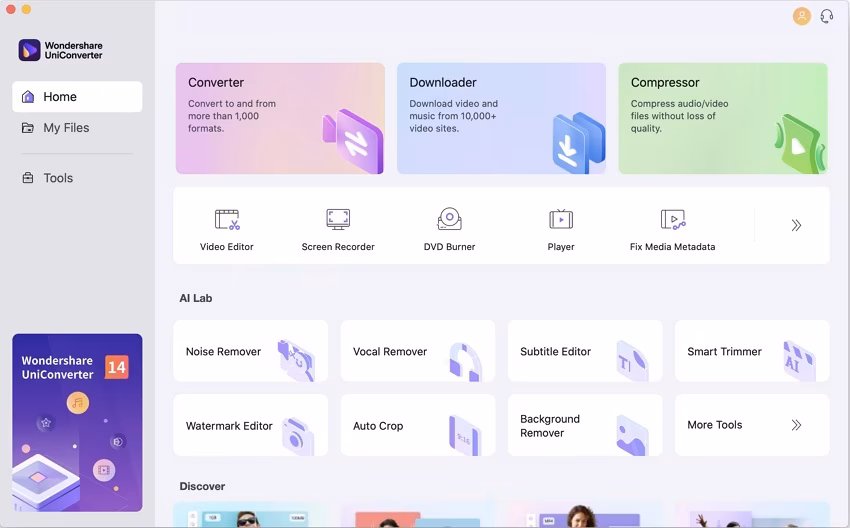Click the More Tools label
The width and height of the screenshot is (850, 528).
(x=714, y=425)
